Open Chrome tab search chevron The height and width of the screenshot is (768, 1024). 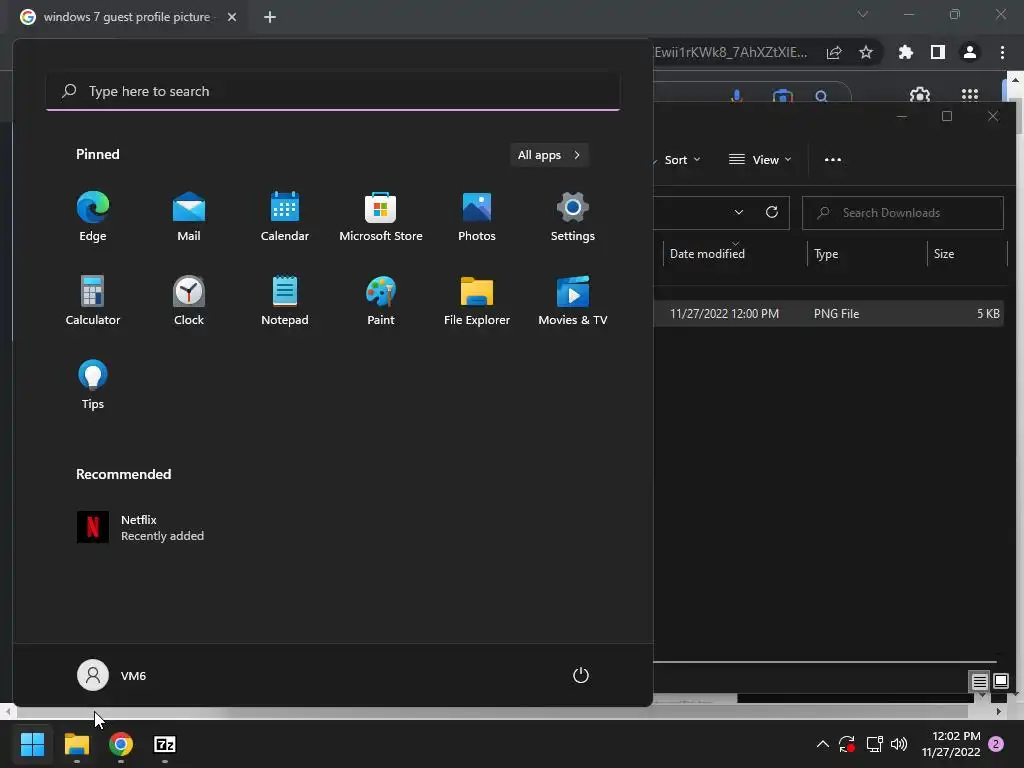coord(863,14)
